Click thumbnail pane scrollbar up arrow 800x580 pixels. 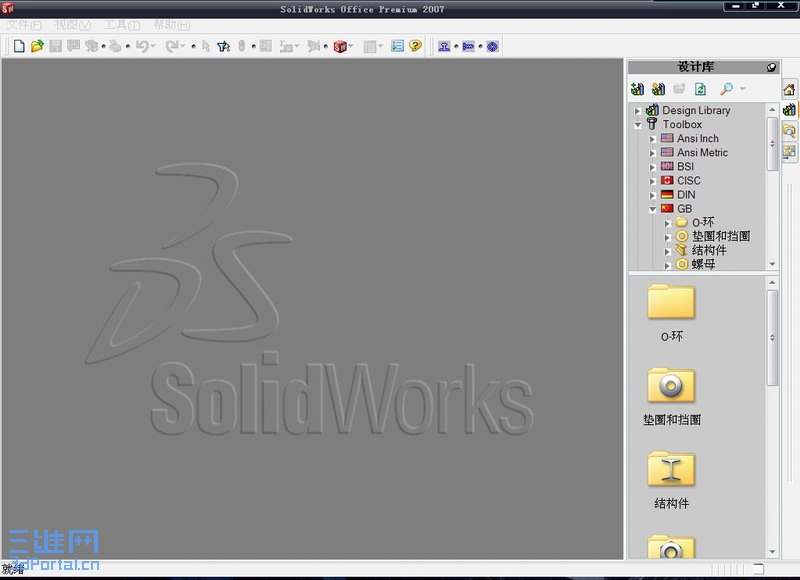(x=772, y=283)
